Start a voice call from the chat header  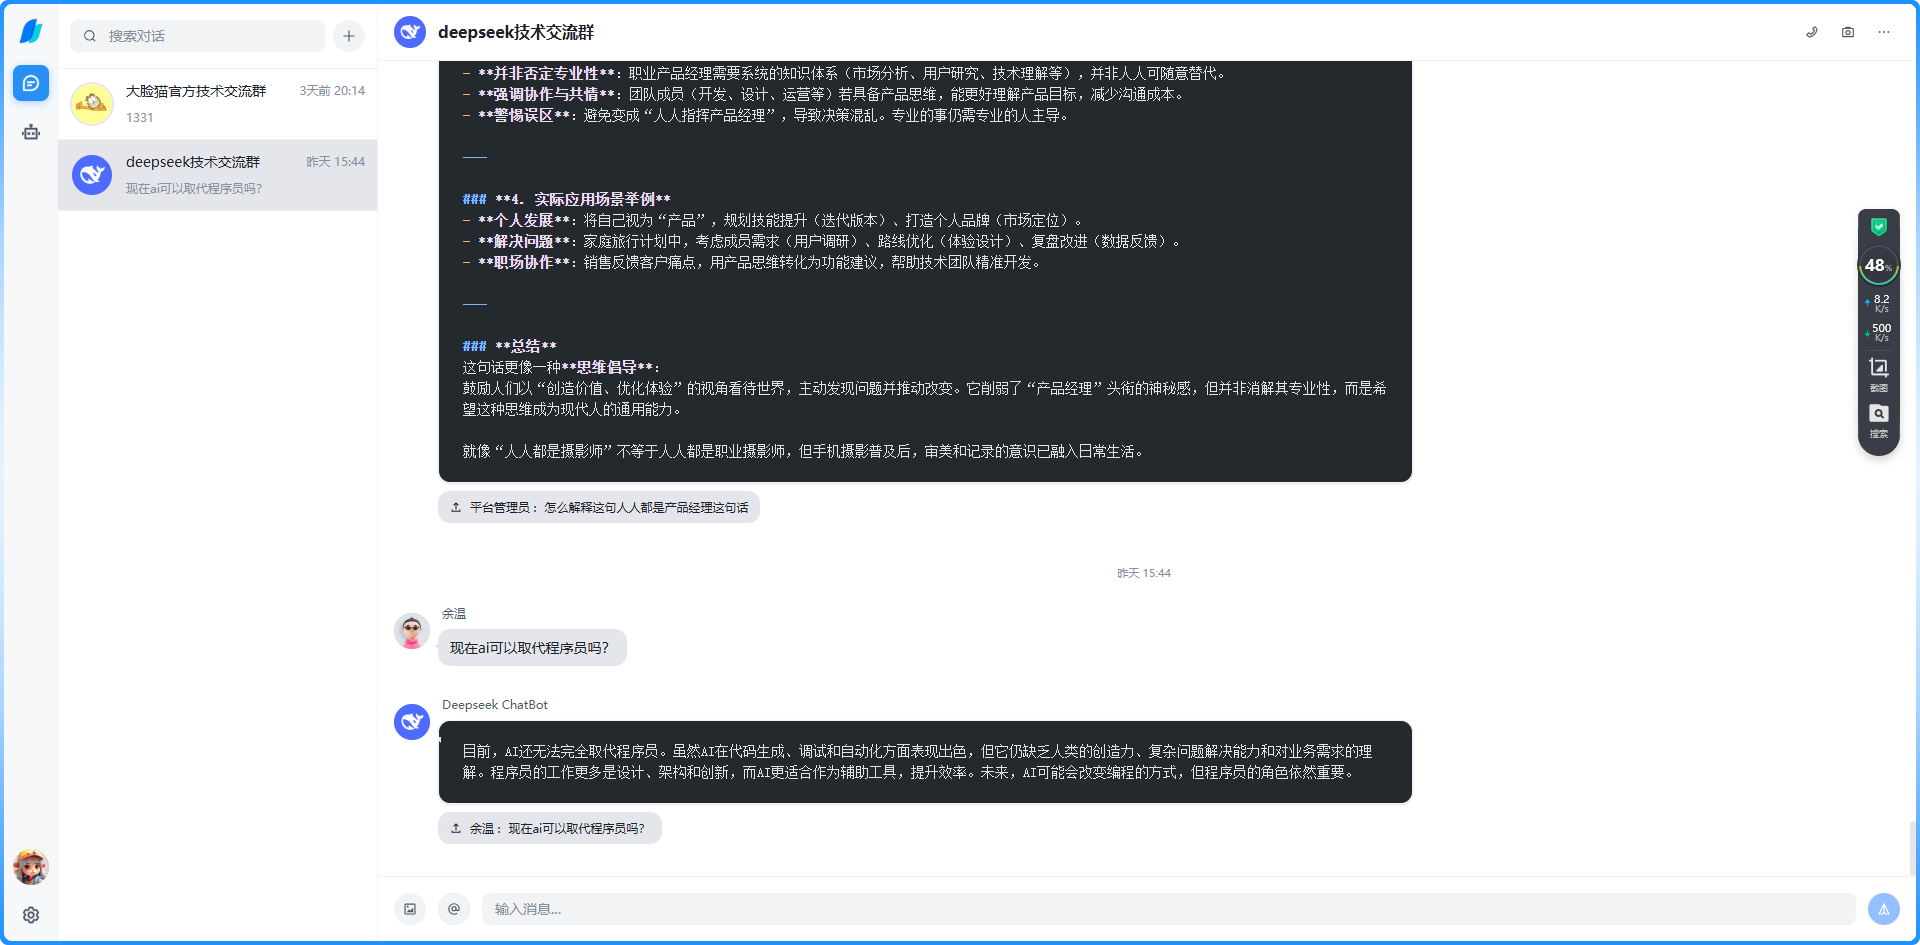click(x=1812, y=32)
